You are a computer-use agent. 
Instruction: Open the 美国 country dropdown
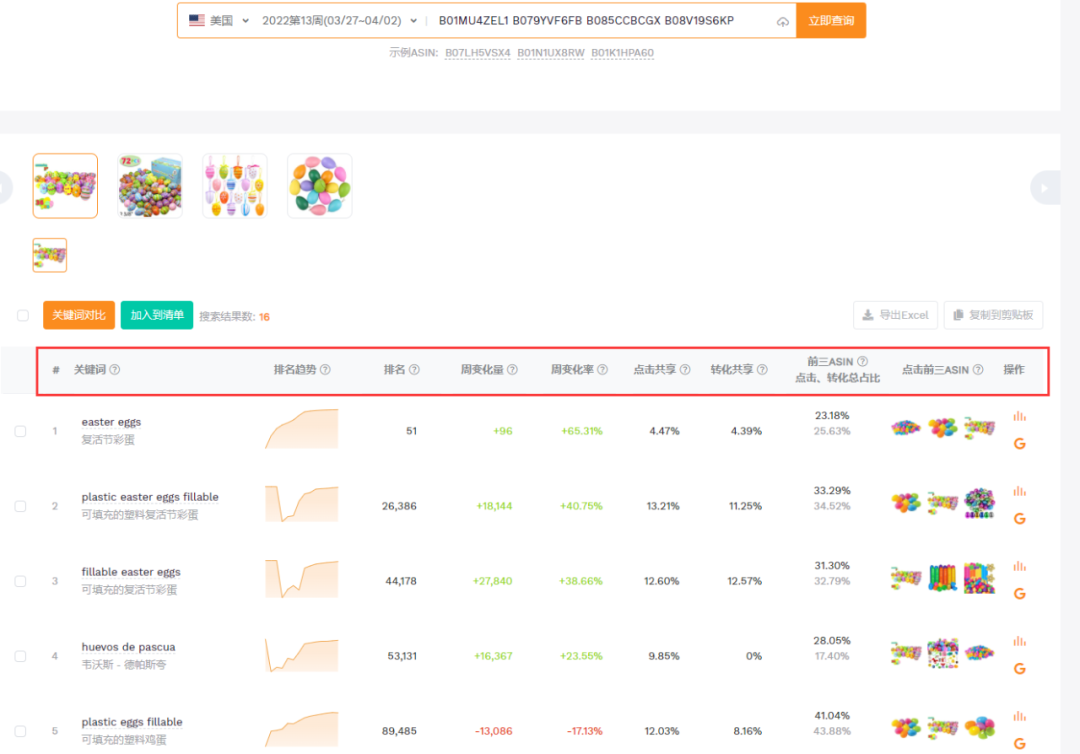[218, 20]
